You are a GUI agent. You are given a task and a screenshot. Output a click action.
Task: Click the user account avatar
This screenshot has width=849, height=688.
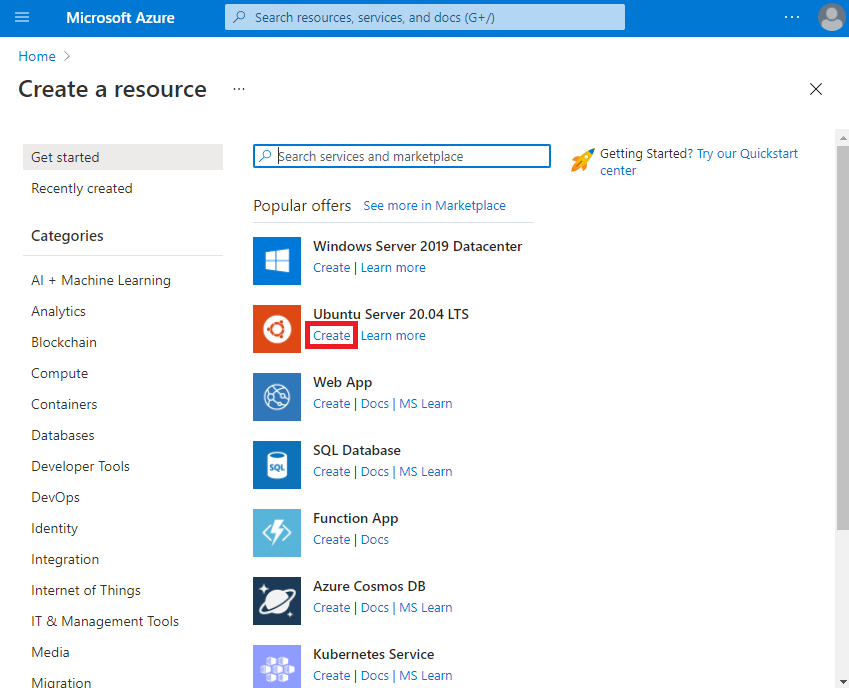(x=832, y=17)
